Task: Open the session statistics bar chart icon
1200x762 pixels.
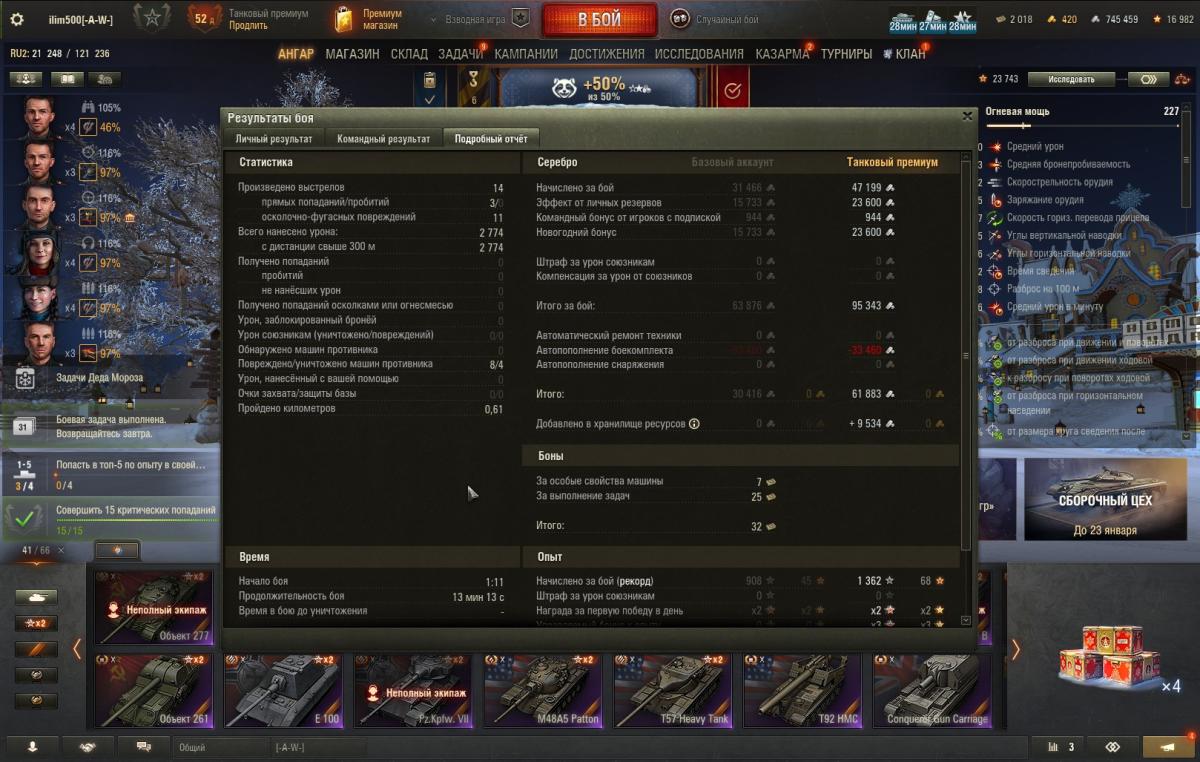Action: [1060, 747]
